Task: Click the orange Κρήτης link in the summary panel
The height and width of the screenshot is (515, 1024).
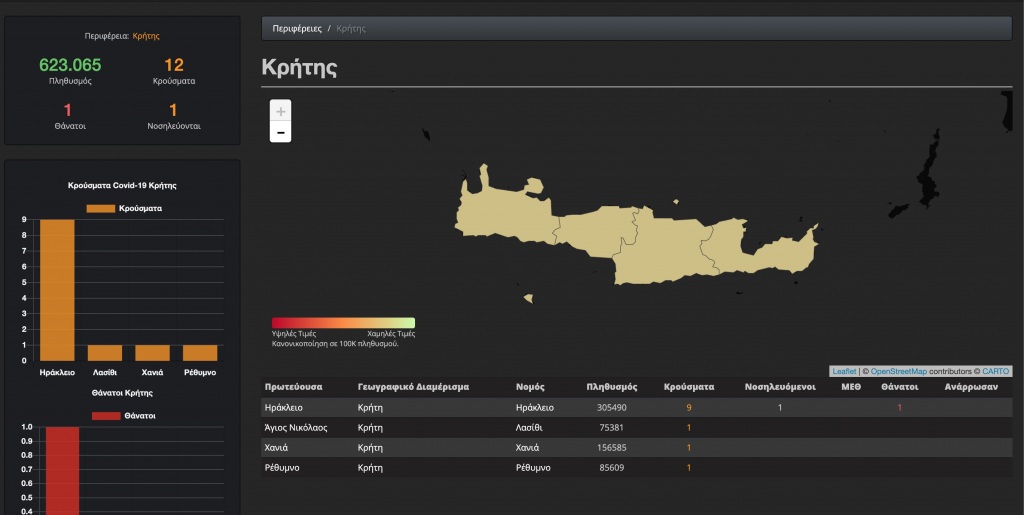Action: 146,36
